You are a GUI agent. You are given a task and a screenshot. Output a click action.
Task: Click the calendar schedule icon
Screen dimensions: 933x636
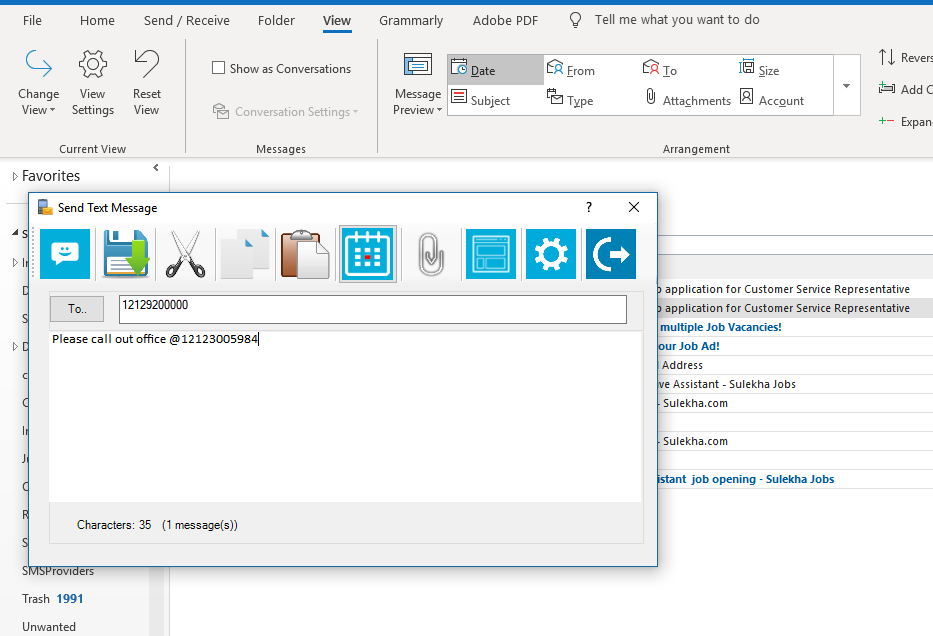point(368,254)
